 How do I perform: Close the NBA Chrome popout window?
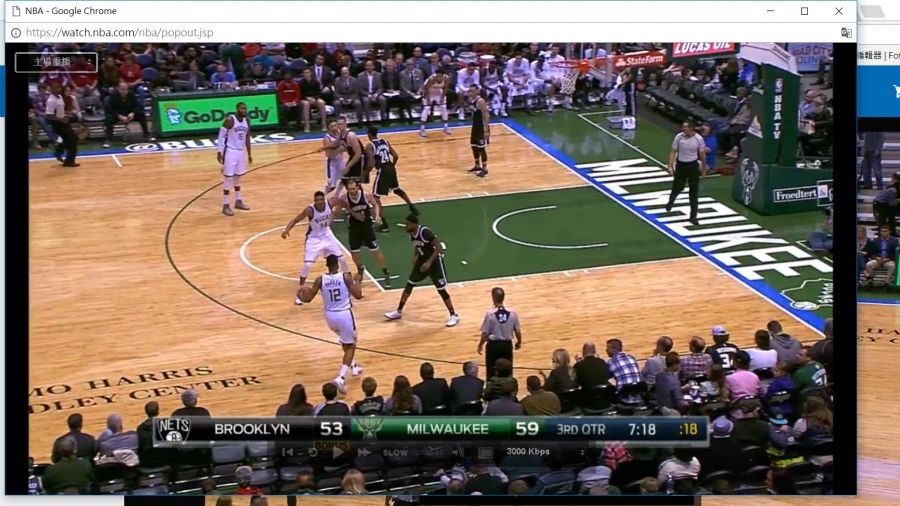(839, 11)
